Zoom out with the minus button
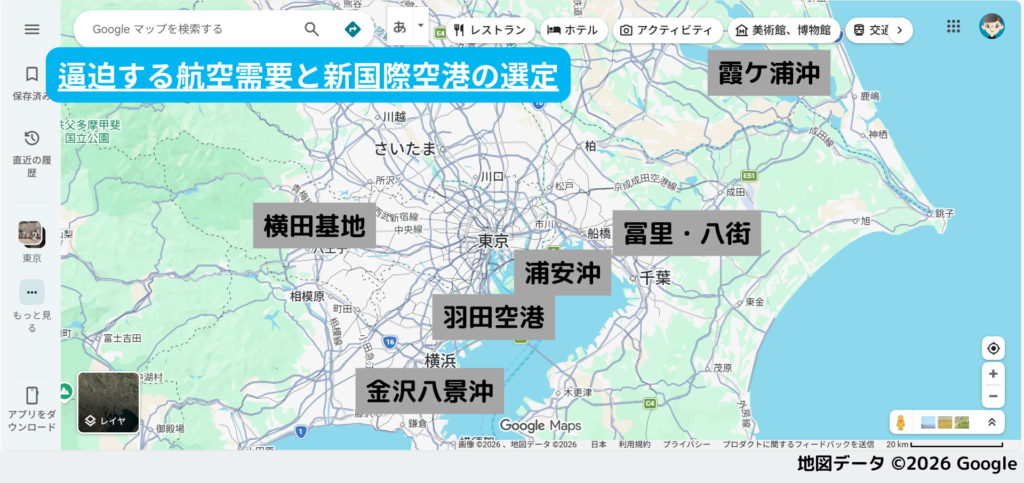The image size is (1024, 483). click(x=993, y=396)
